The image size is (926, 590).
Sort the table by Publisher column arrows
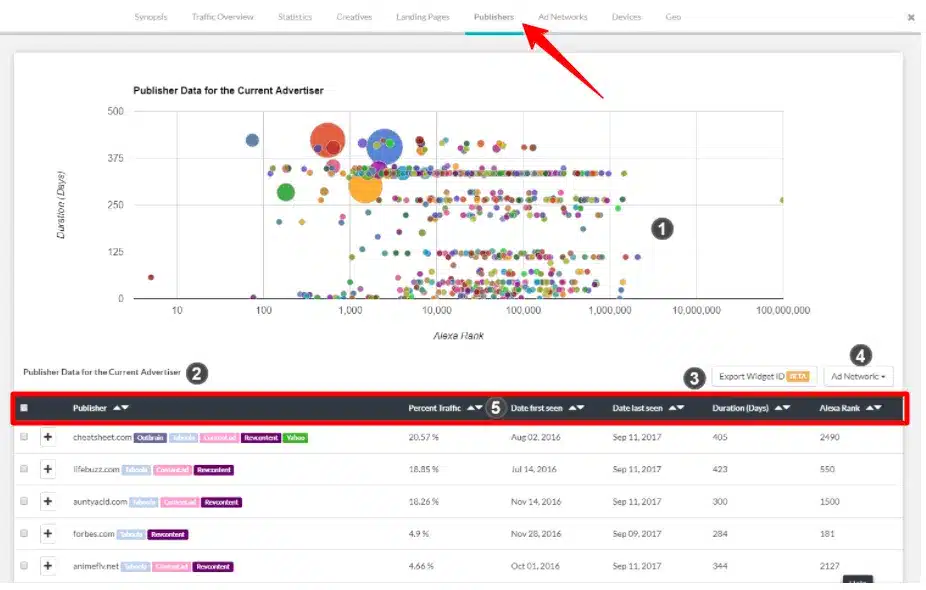click(120, 408)
